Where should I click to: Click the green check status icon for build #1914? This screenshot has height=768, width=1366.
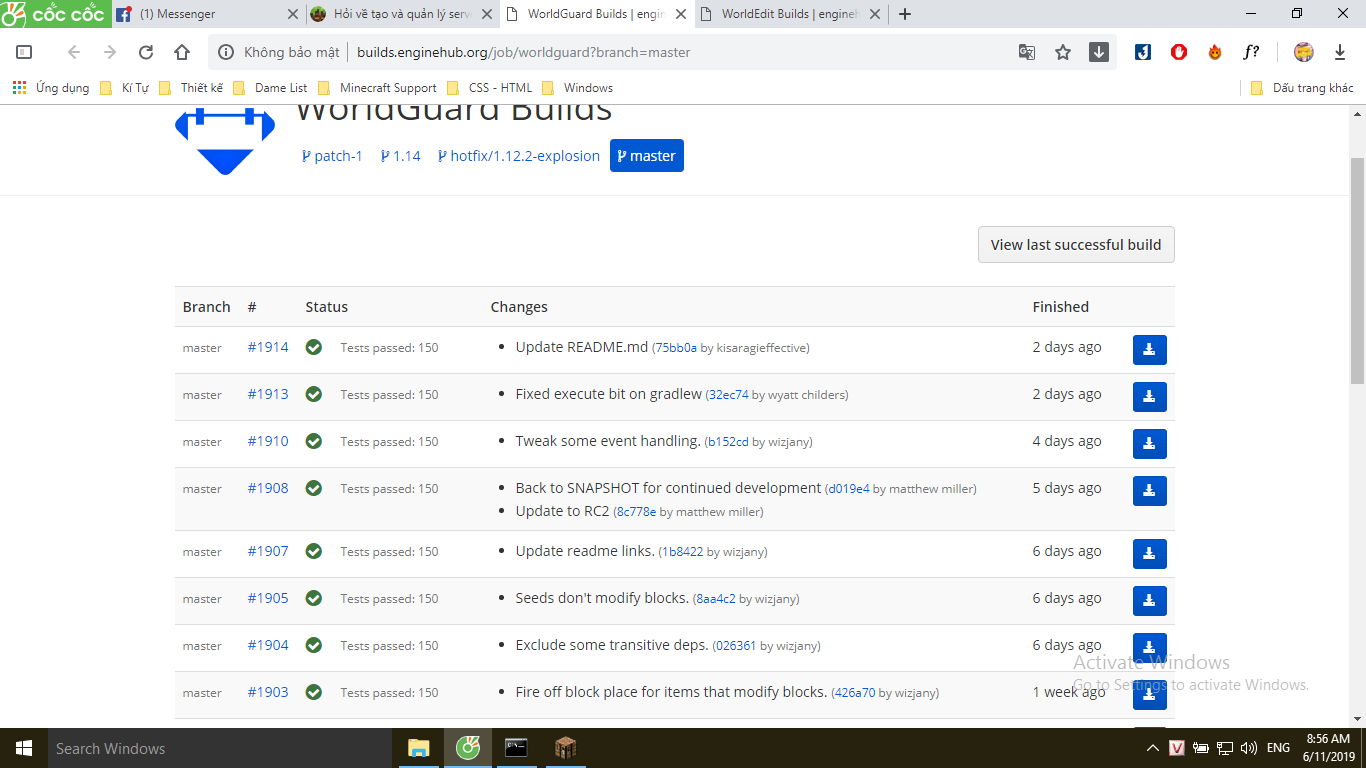(x=314, y=347)
